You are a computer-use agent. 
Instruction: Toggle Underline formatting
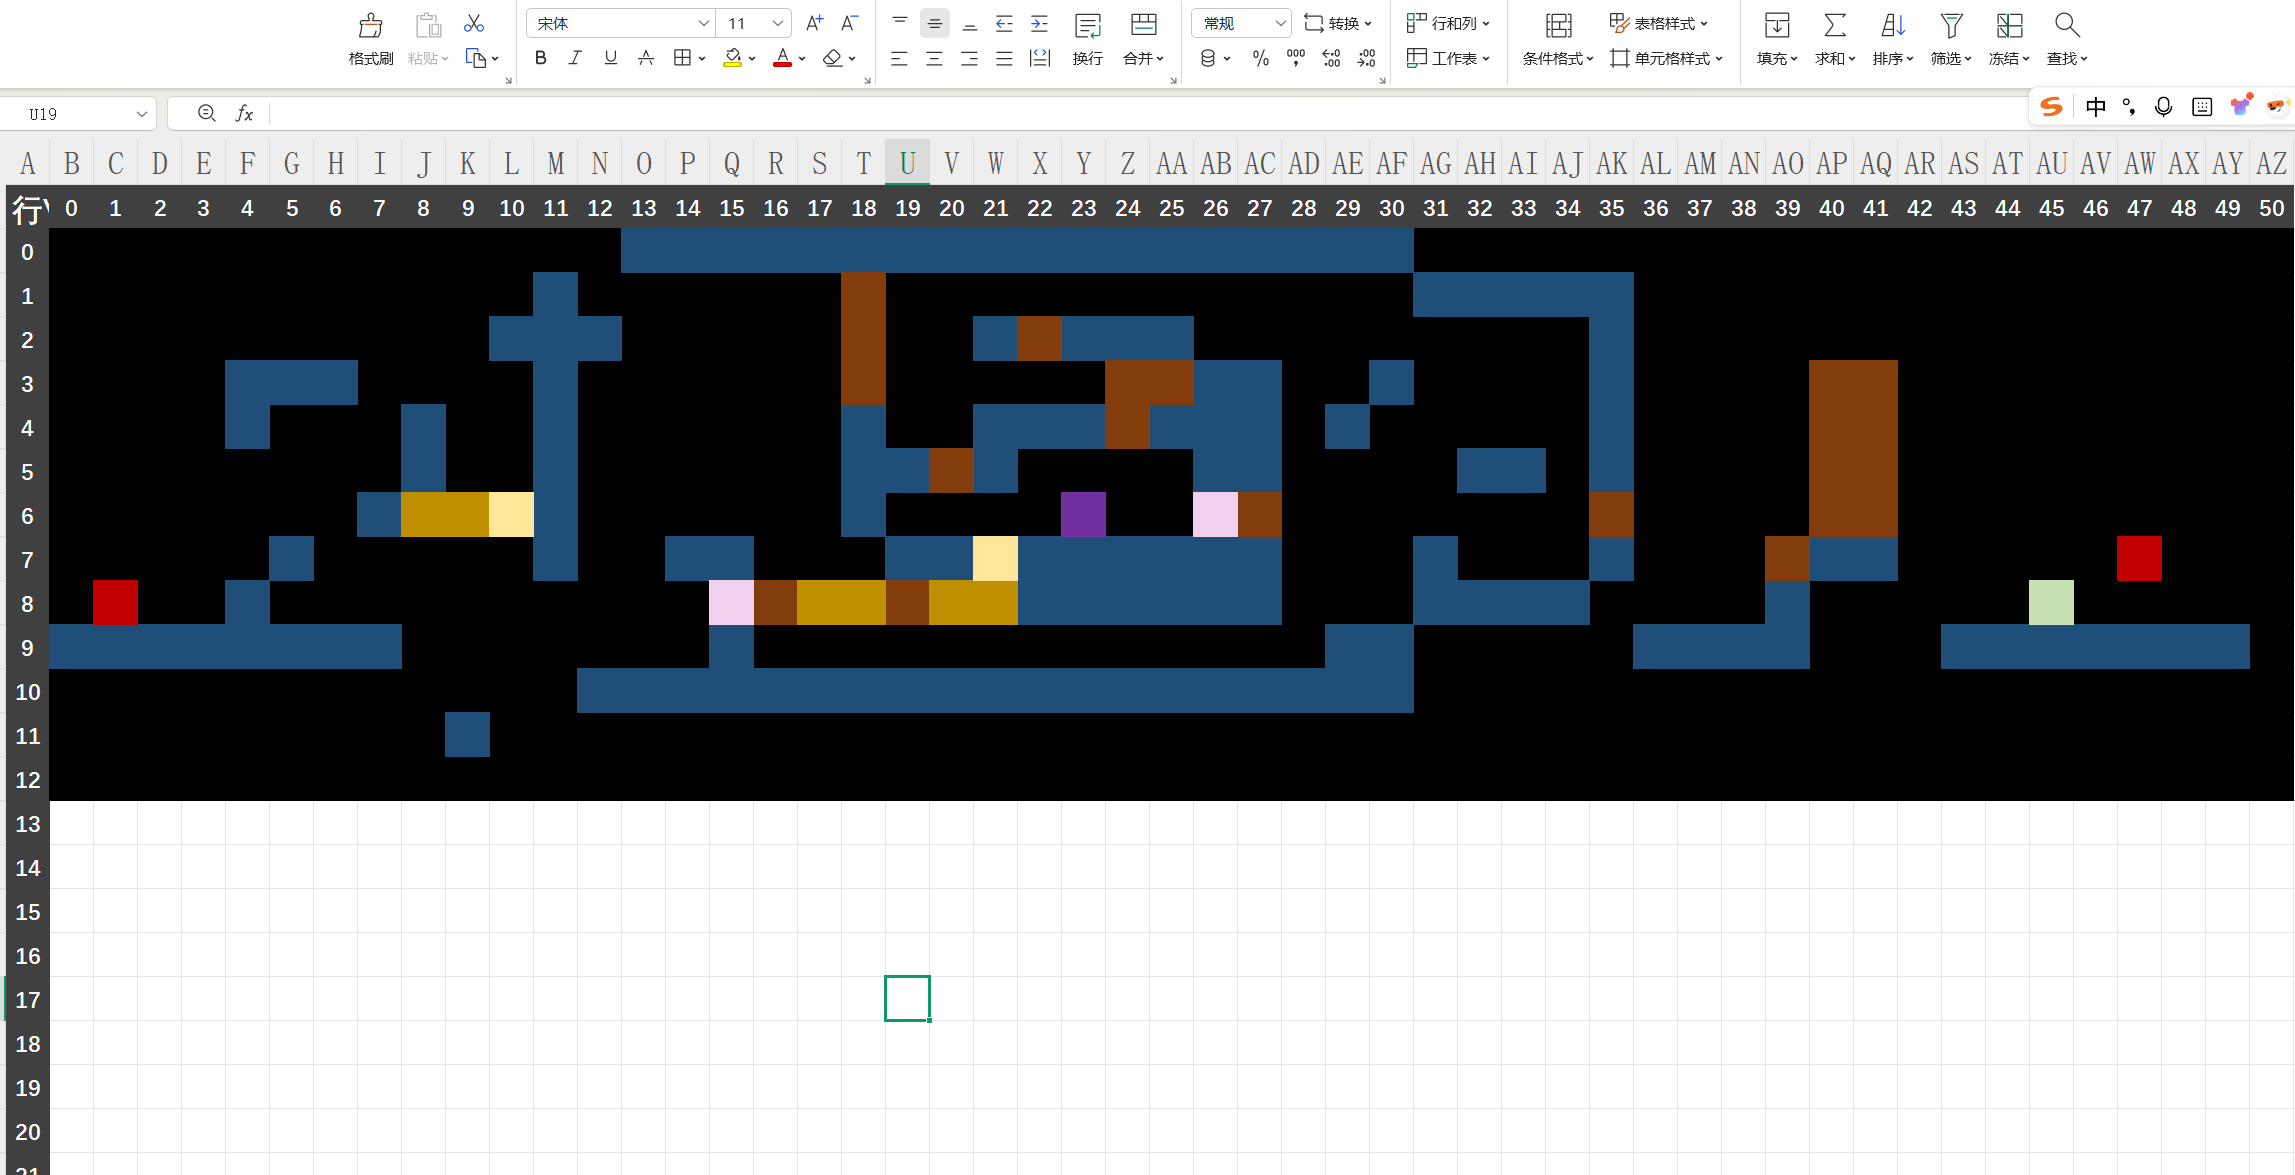610,59
